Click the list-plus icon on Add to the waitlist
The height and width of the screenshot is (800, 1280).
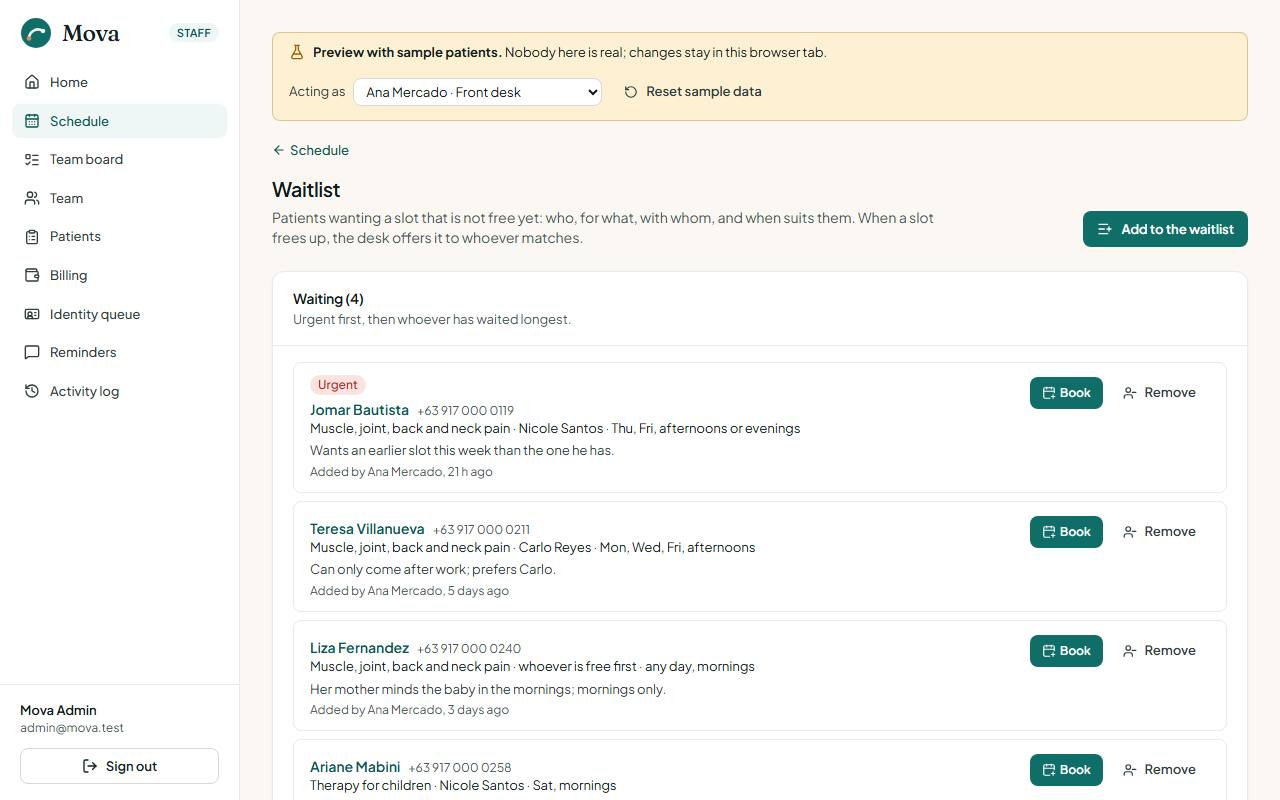1105,229
